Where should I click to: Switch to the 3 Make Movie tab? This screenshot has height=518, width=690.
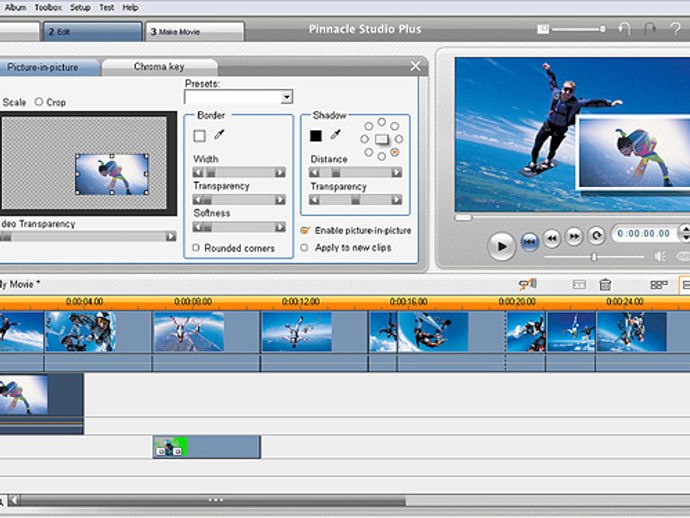[x=195, y=31]
